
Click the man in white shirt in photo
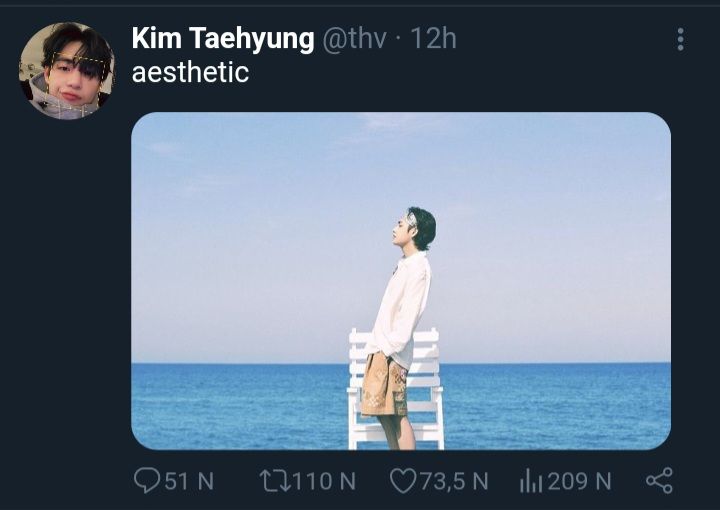tap(399, 328)
